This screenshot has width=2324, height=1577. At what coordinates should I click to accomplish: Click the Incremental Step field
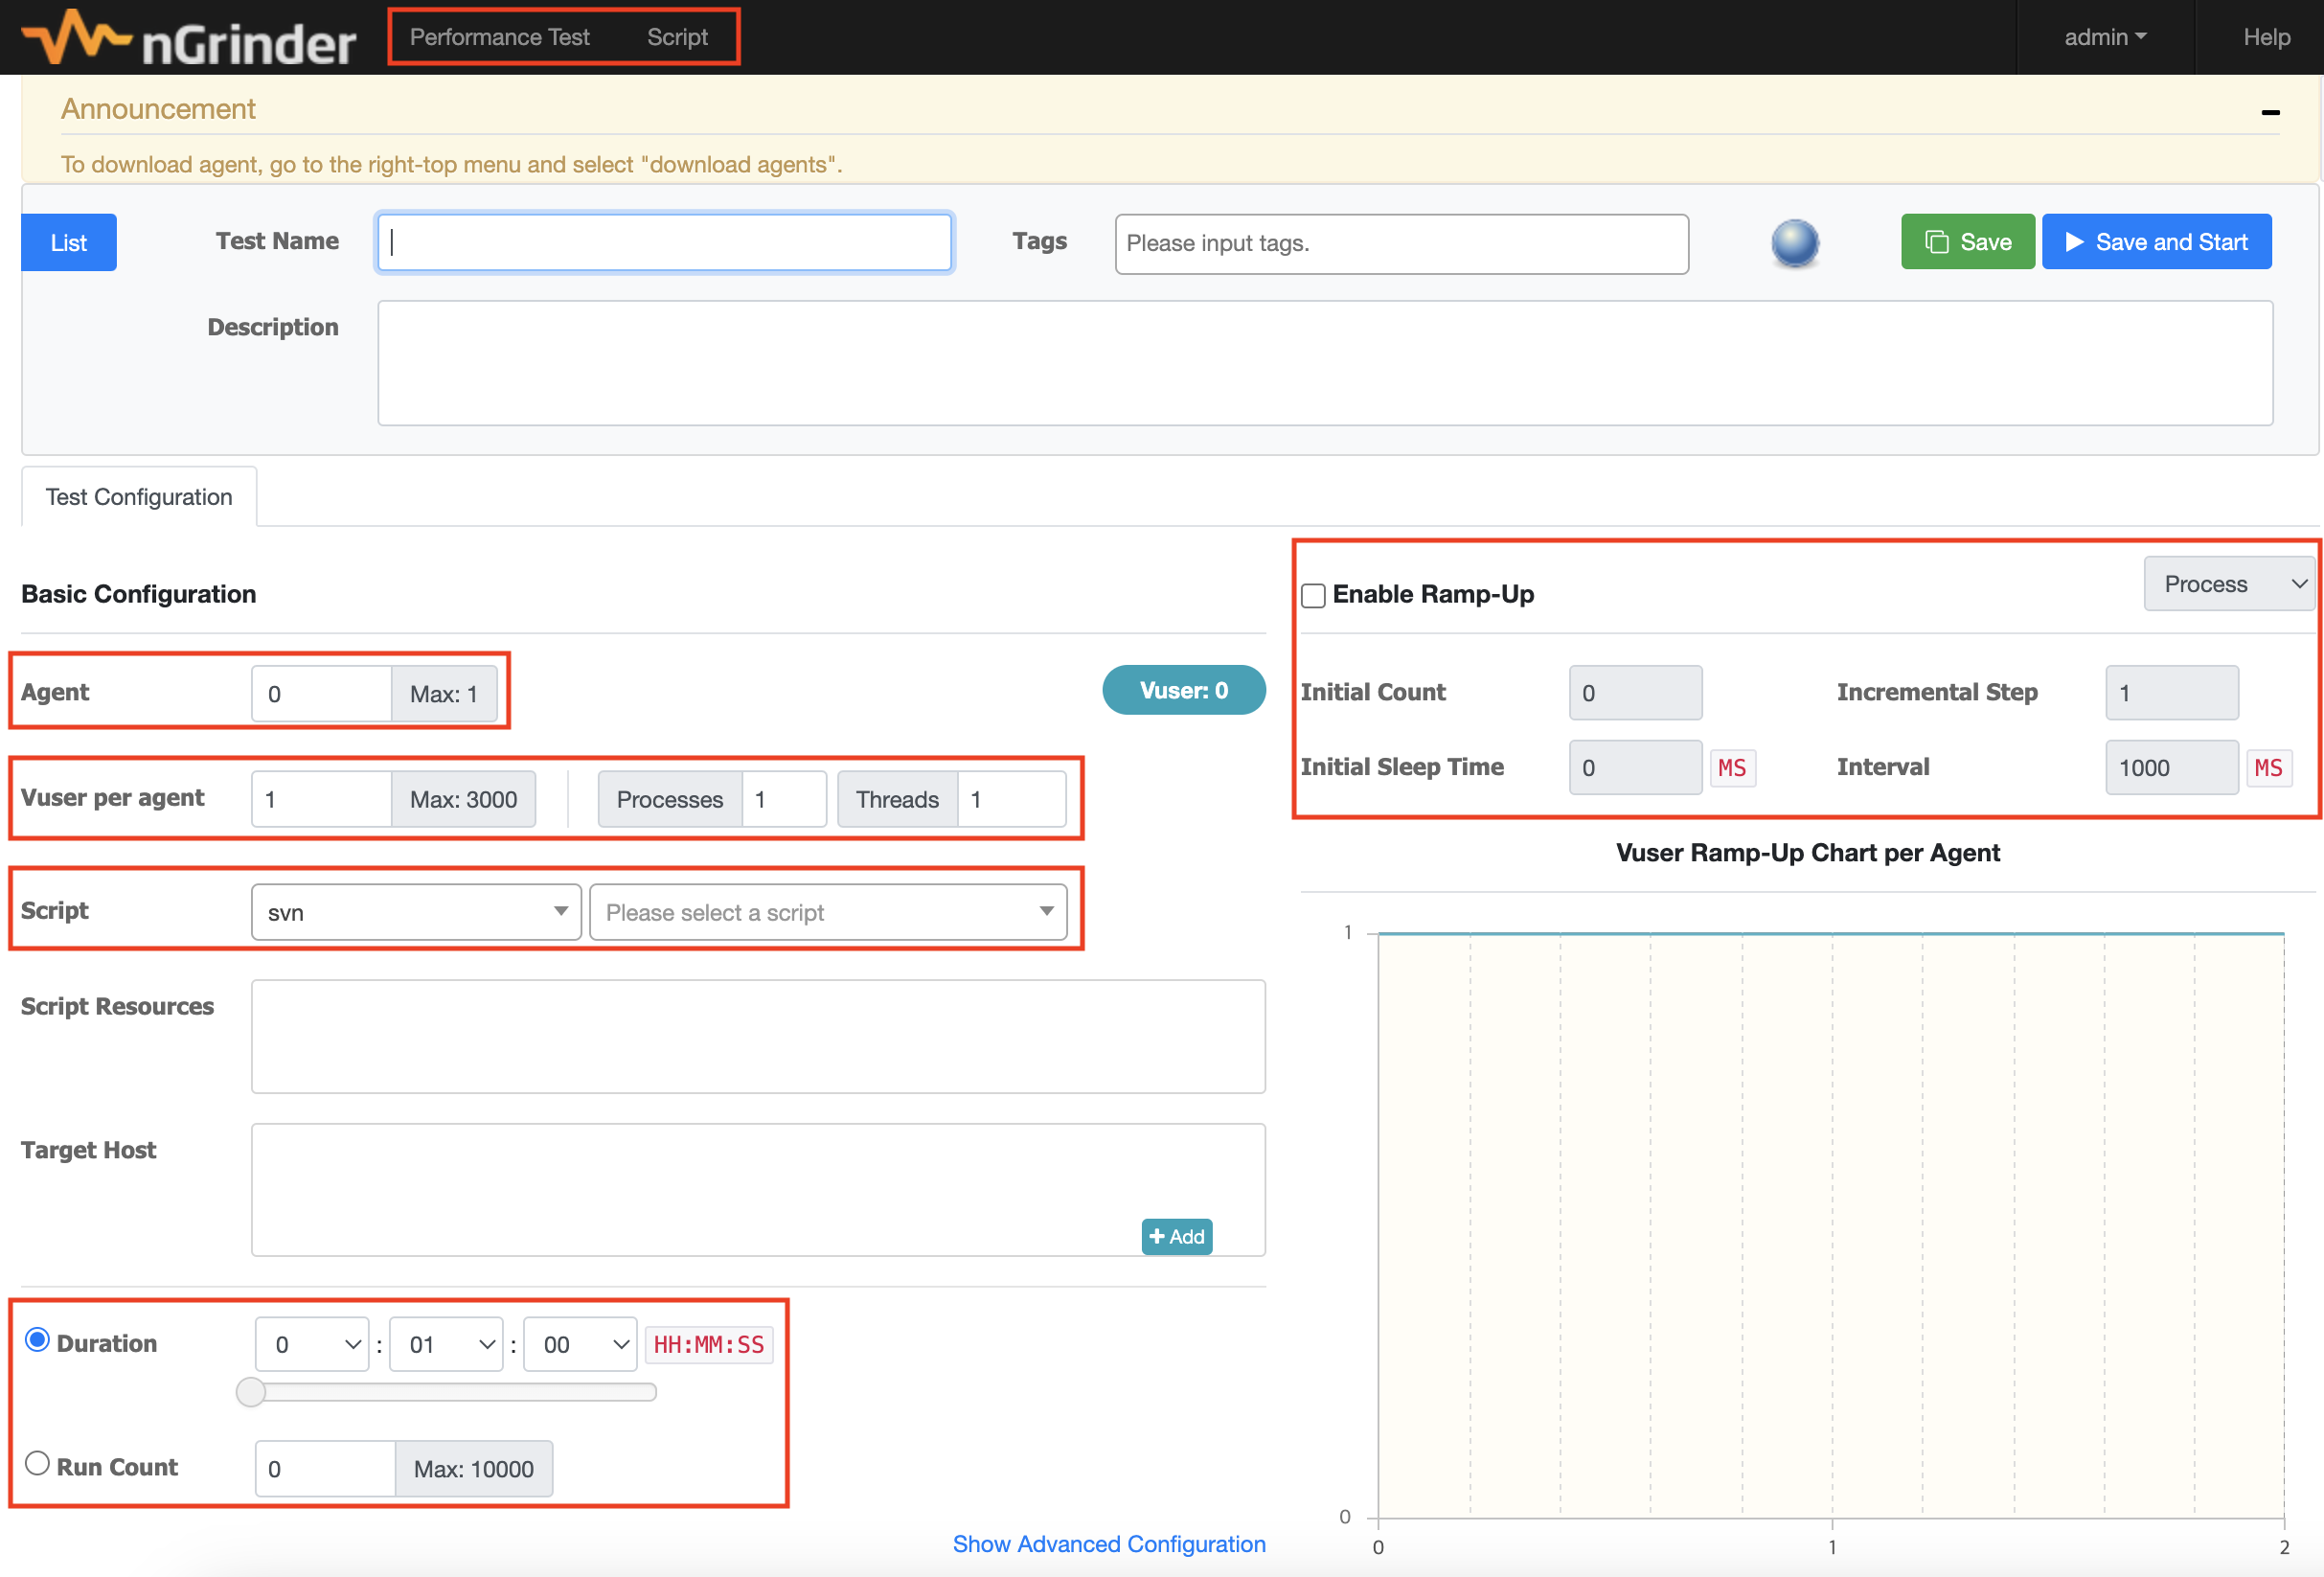tap(2171, 693)
